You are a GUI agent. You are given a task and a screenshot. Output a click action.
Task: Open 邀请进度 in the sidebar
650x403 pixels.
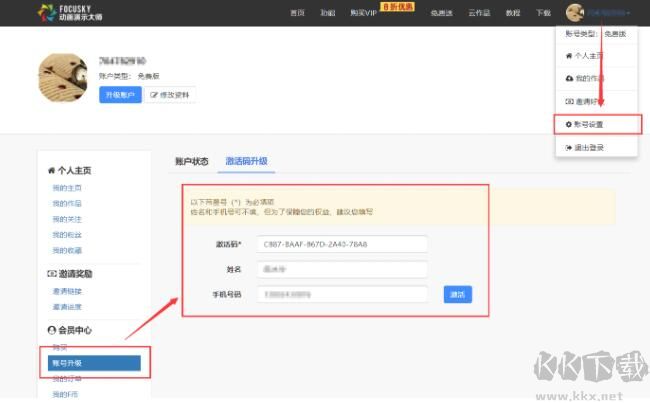67,307
